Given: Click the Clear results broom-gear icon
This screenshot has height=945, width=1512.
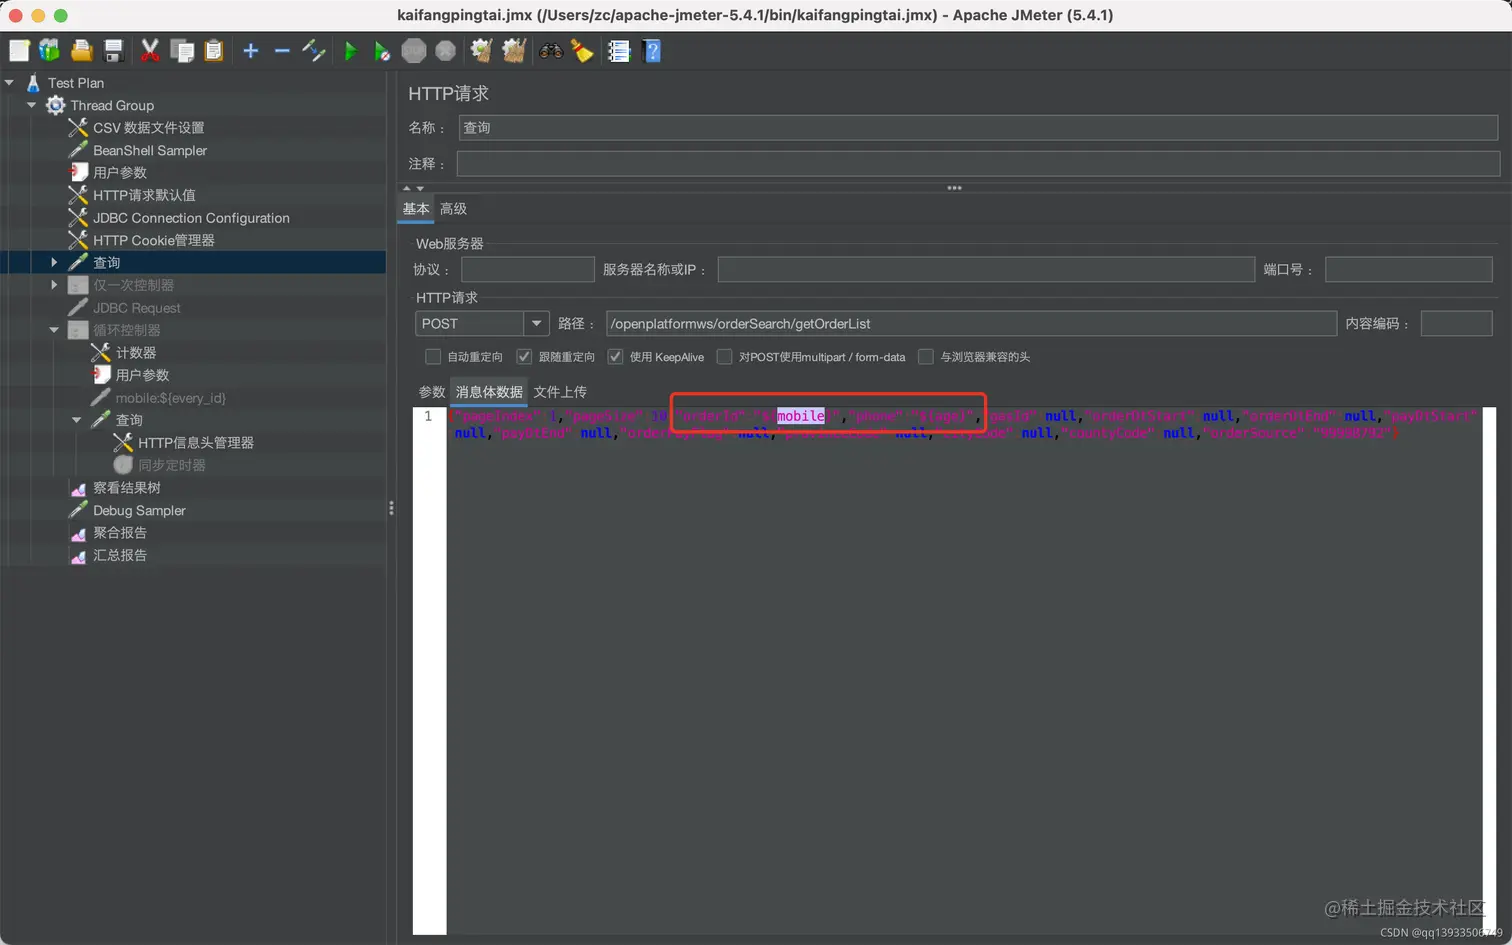Looking at the screenshot, I should coord(482,51).
